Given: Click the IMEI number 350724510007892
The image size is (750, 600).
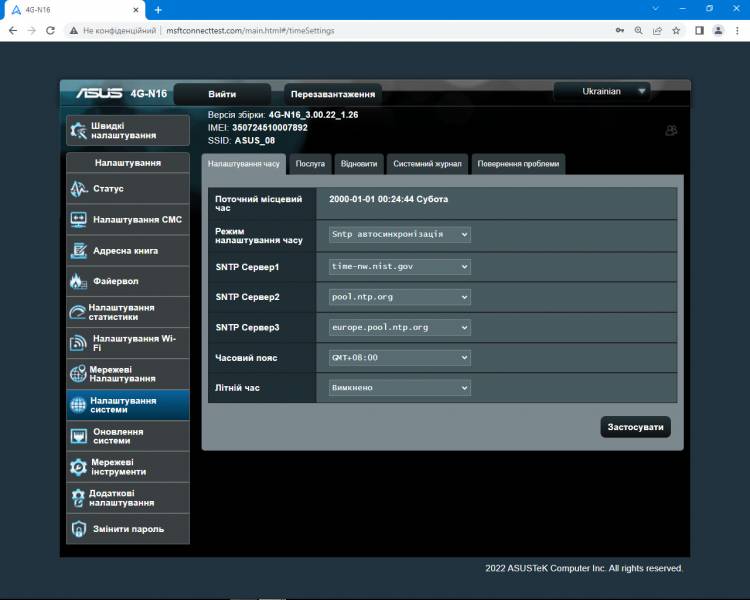Looking at the screenshot, I should pos(270,128).
